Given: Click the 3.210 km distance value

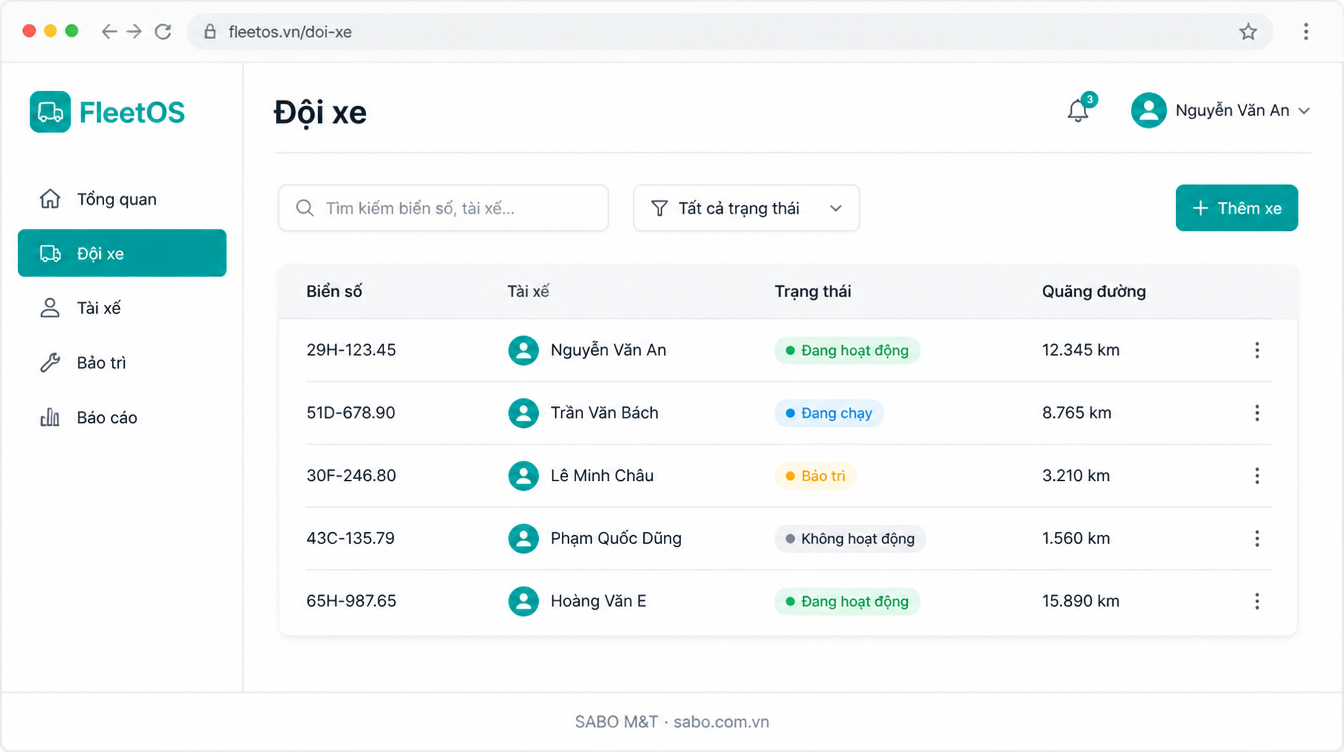Looking at the screenshot, I should [x=1076, y=476].
